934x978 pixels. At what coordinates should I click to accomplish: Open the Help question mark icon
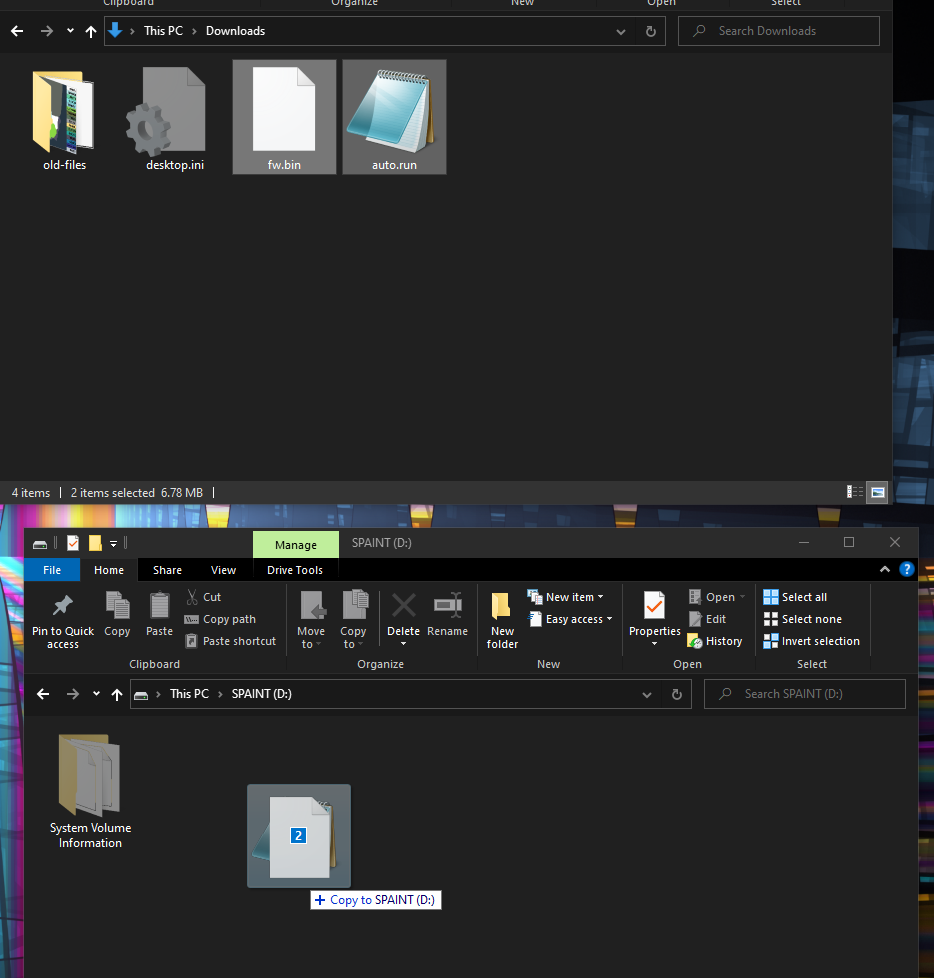pos(907,569)
